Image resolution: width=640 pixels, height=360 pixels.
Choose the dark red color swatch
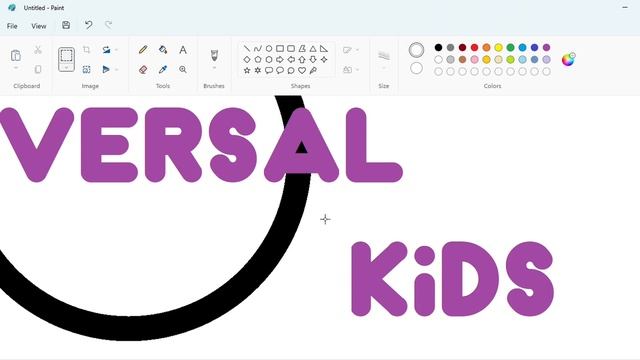click(x=462, y=47)
